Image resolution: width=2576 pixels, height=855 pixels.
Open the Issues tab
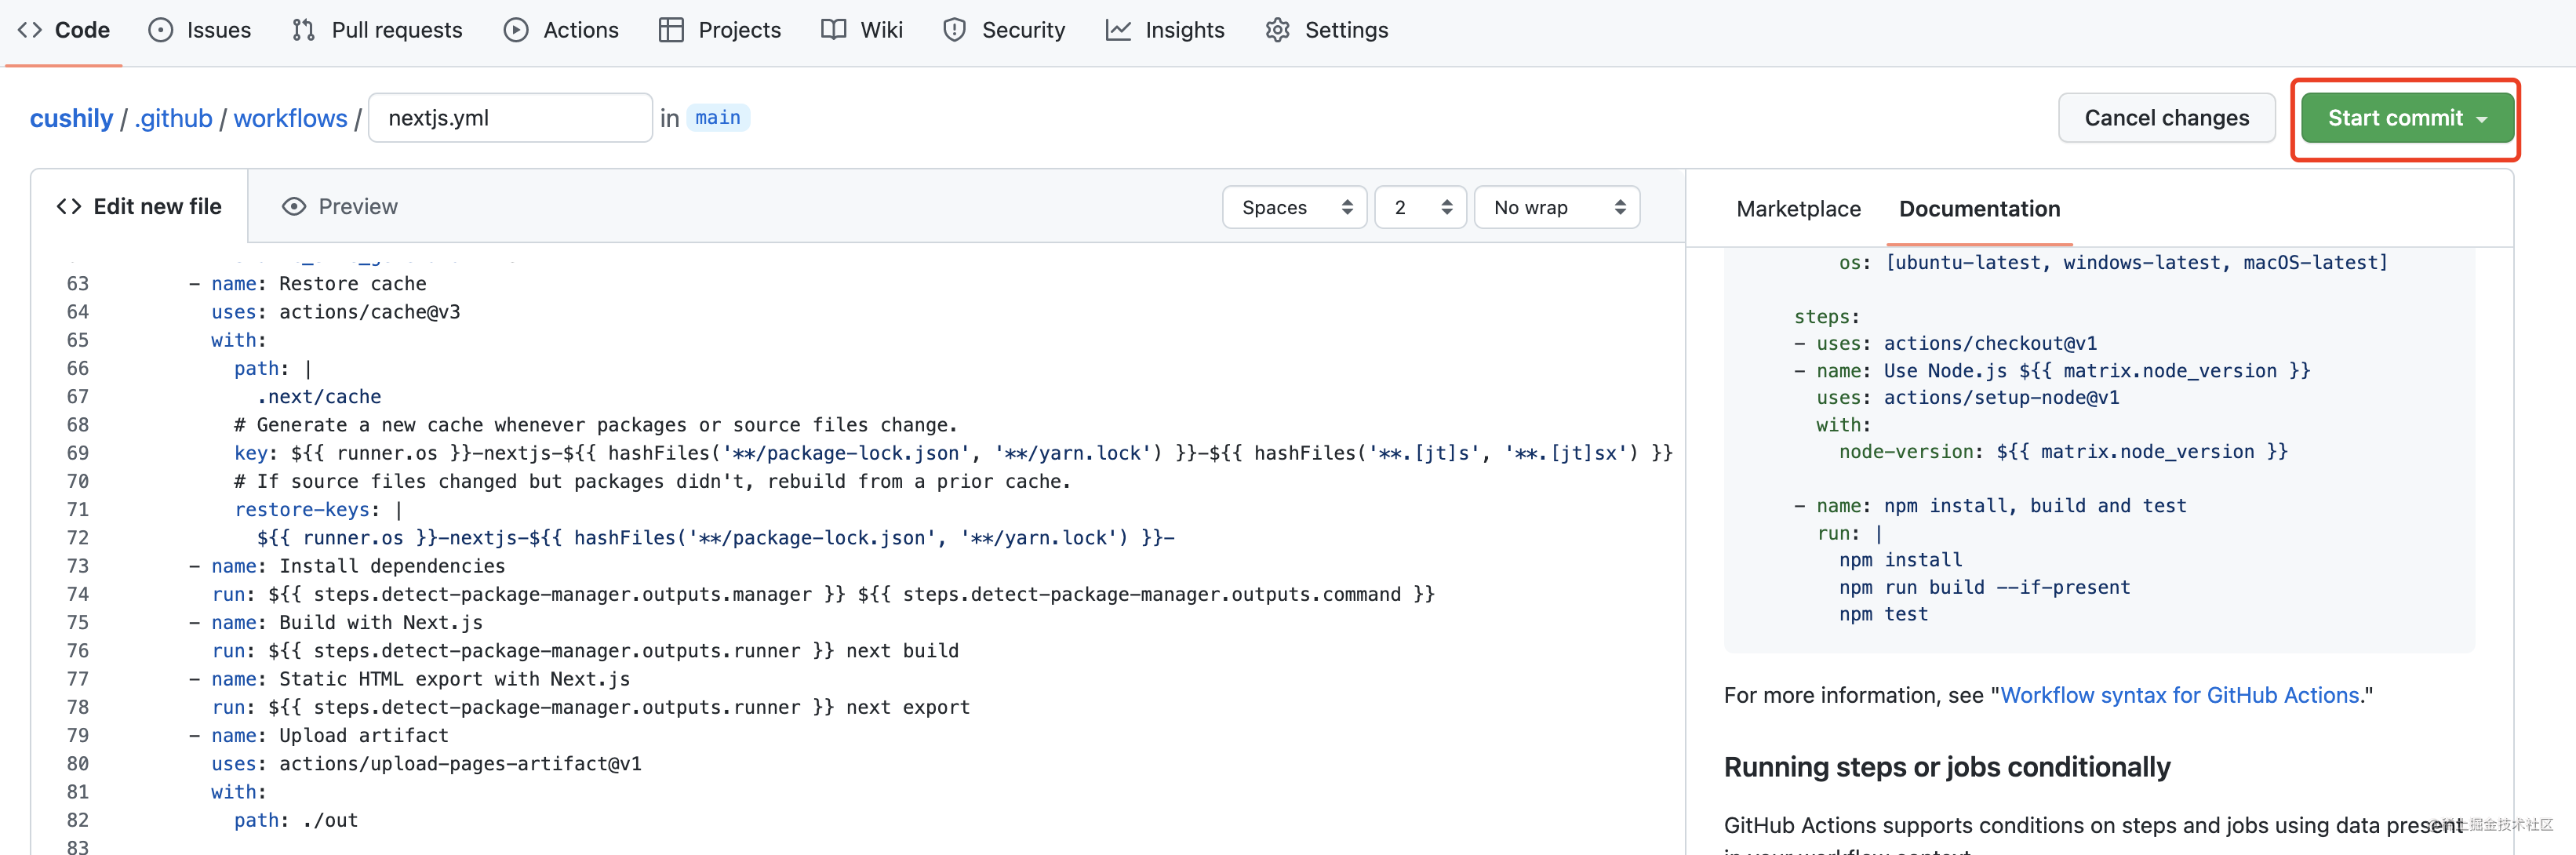click(200, 30)
